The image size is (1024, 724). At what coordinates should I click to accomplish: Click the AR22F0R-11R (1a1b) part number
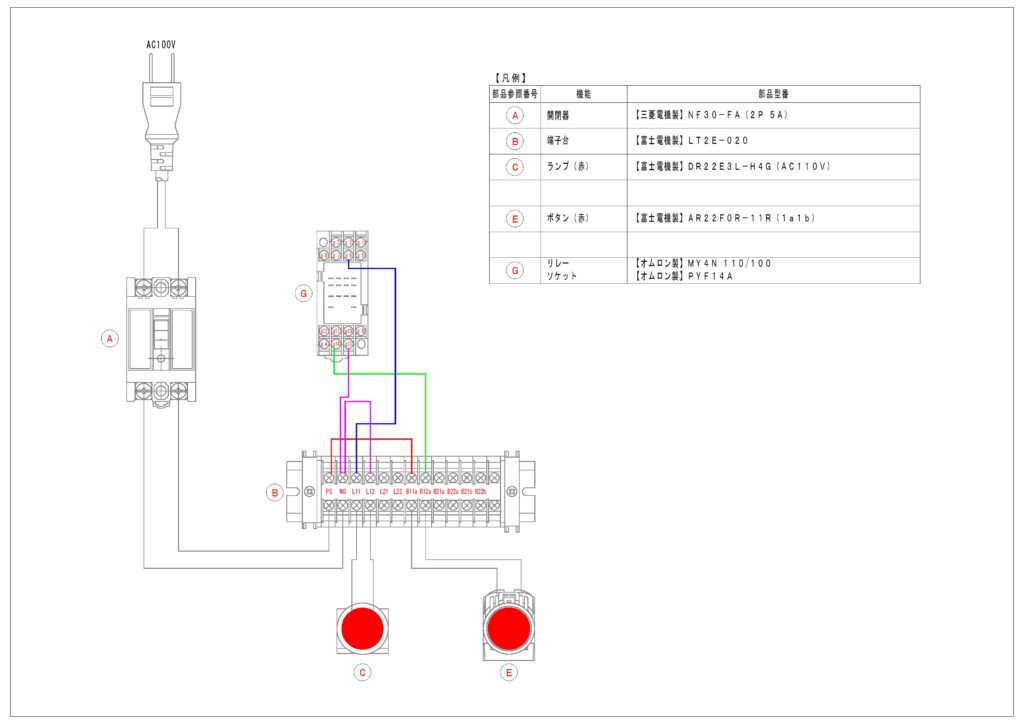point(752,218)
